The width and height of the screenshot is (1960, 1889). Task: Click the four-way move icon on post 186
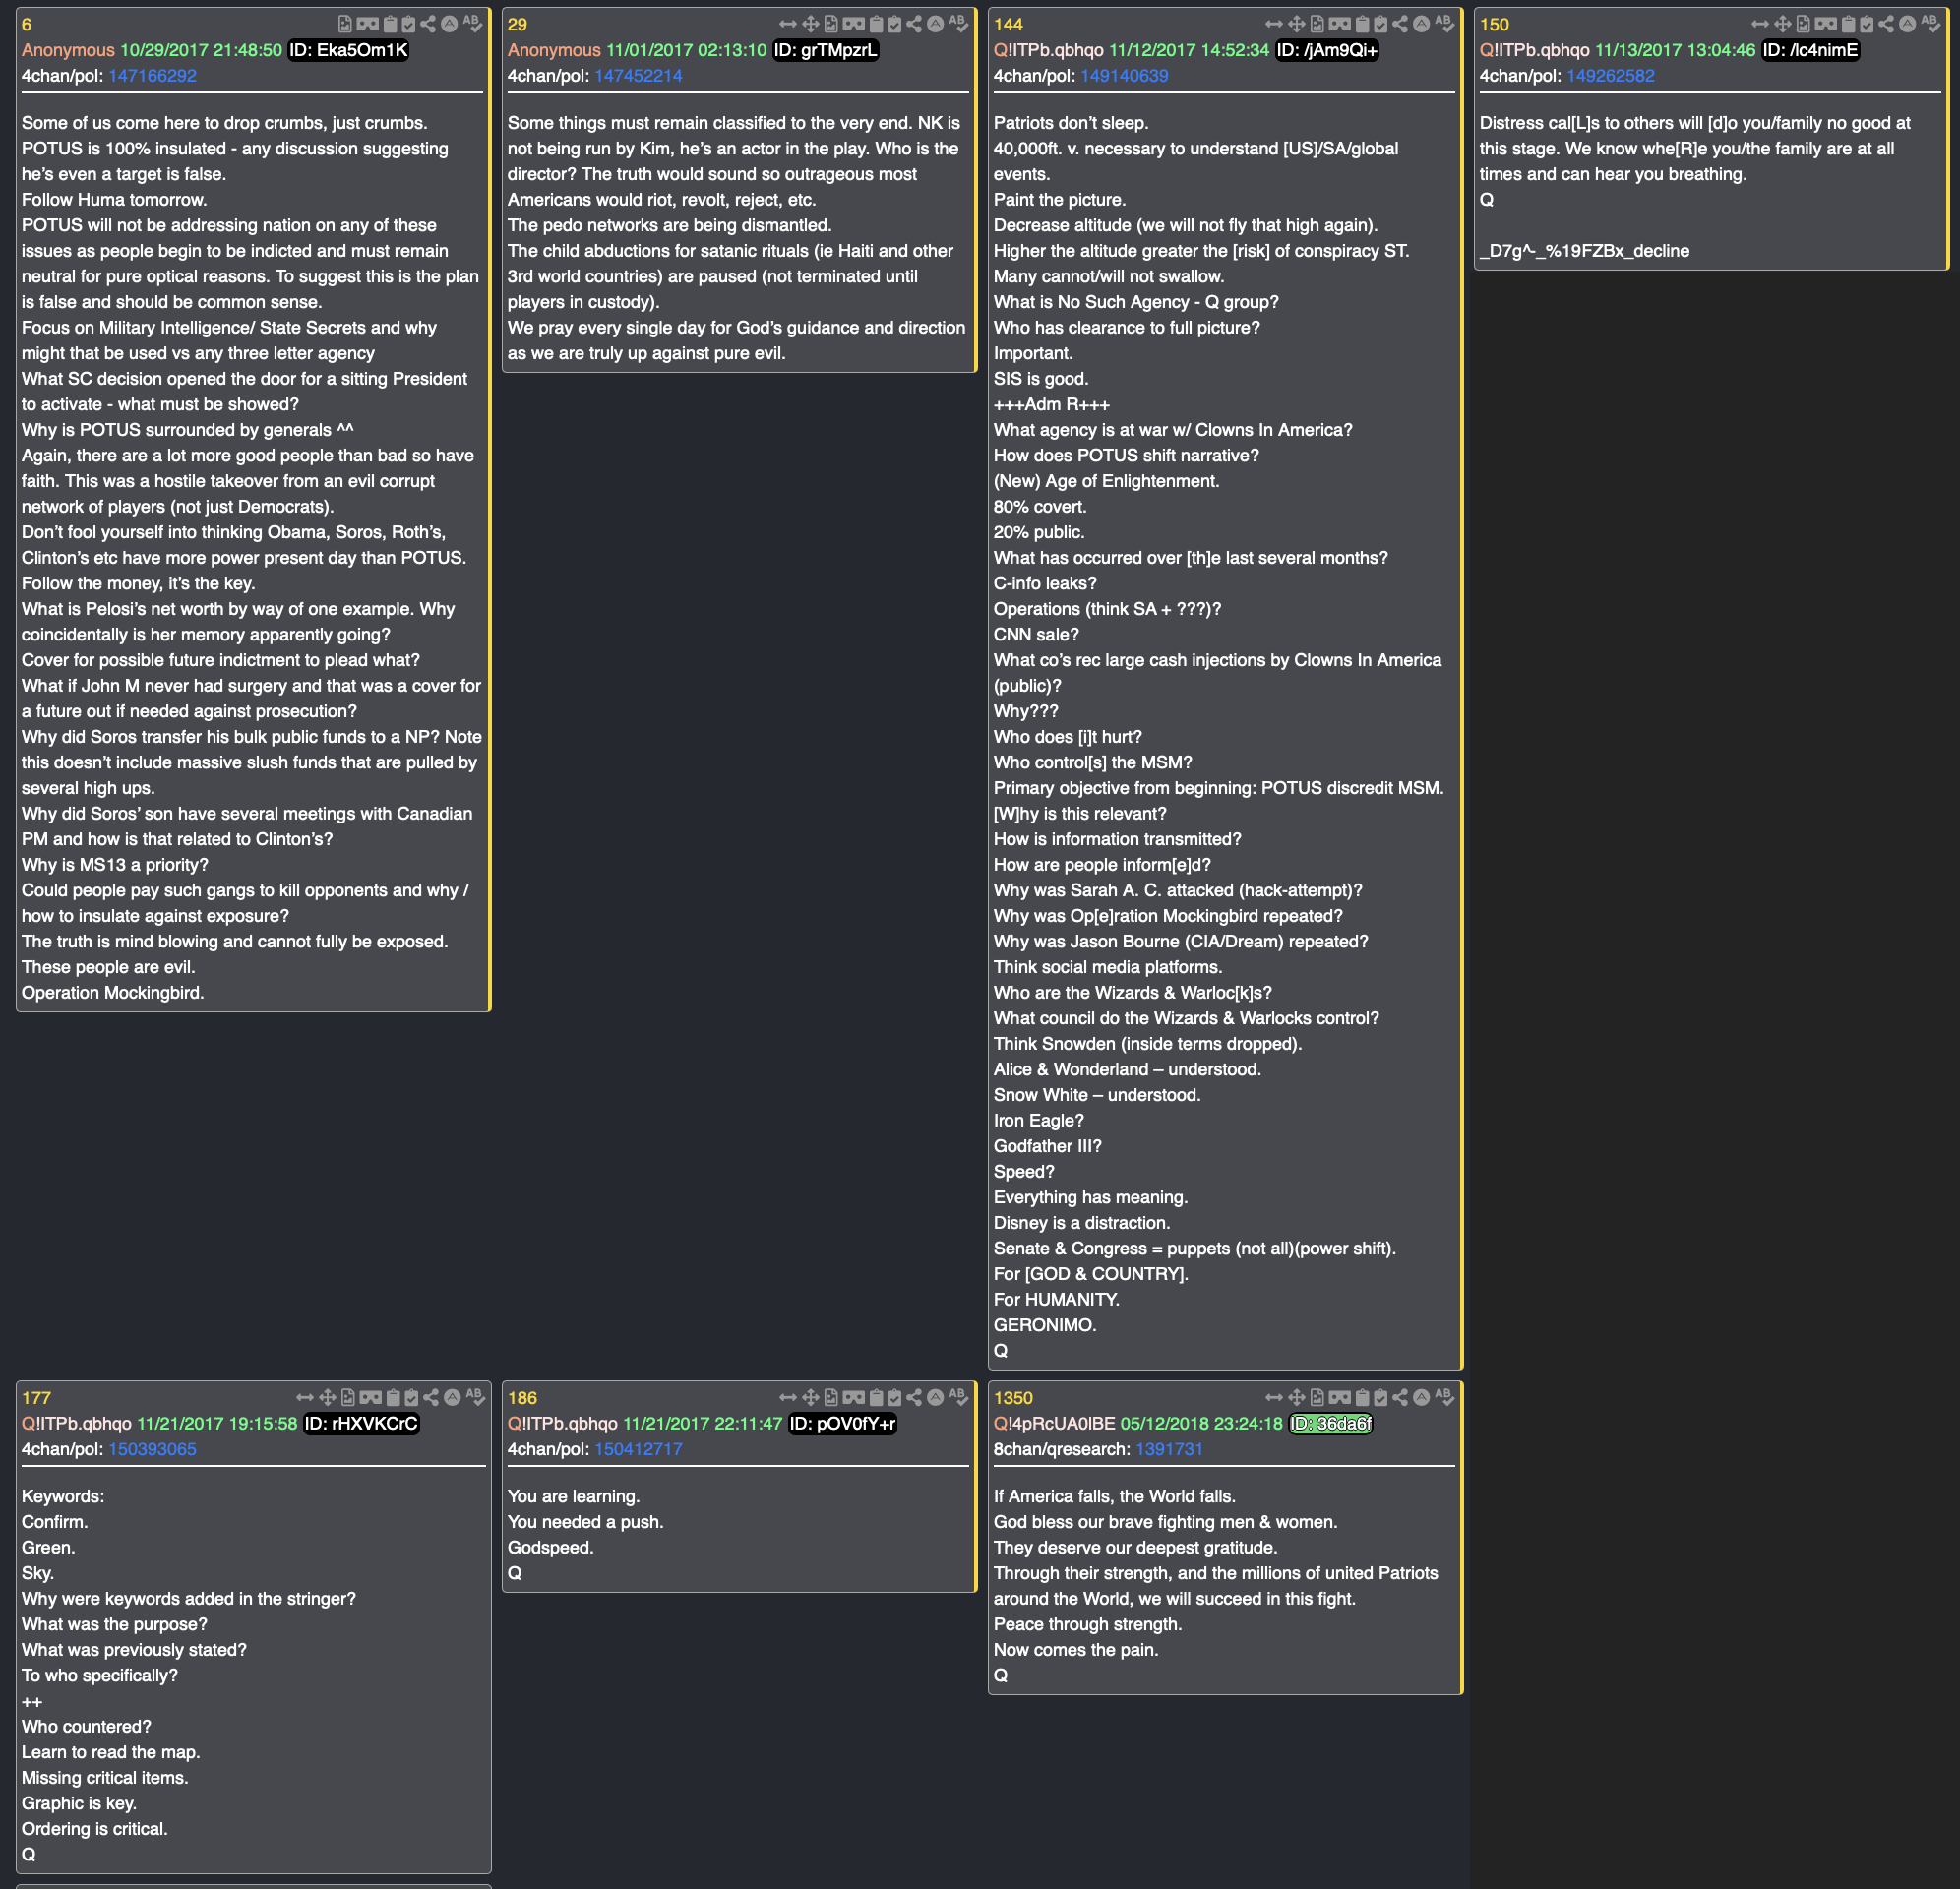pos(811,1397)
